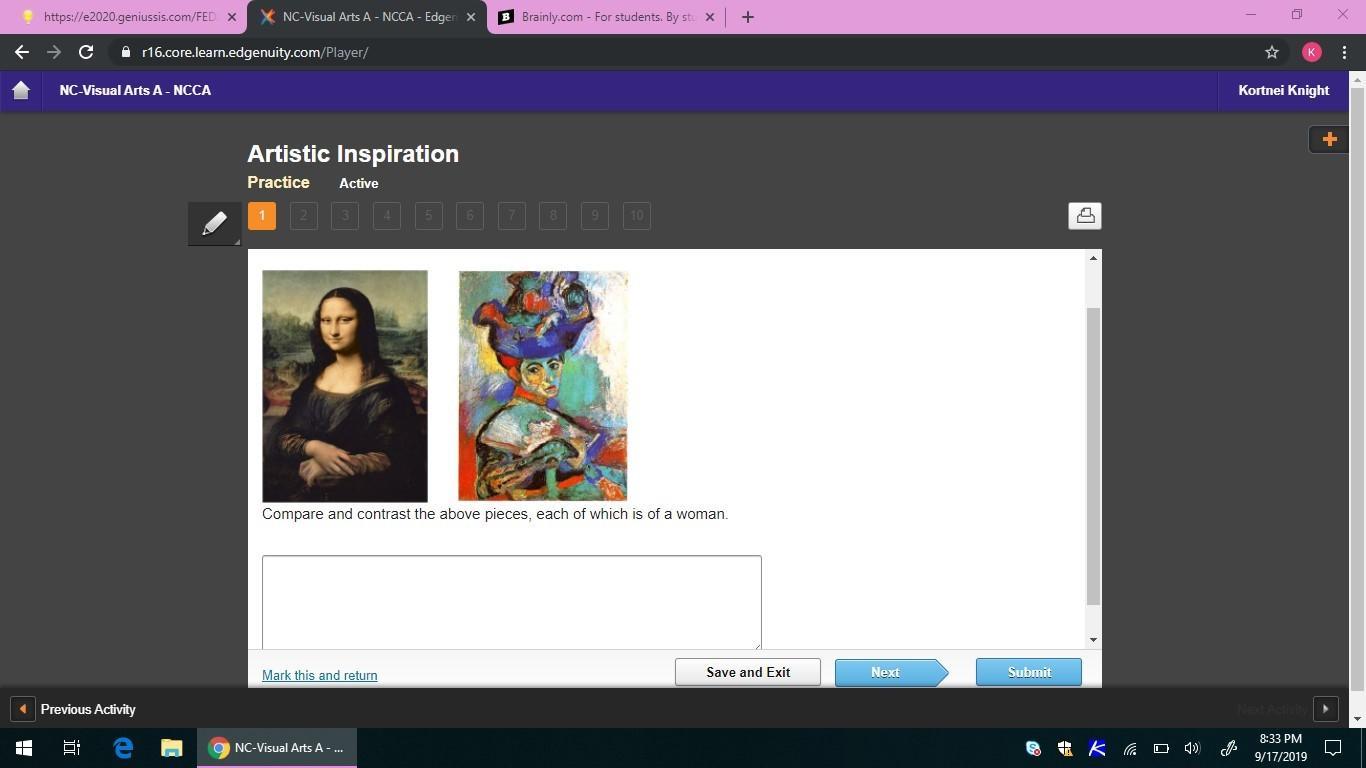Click the print icon button
The height and width of the screenshot is (768, 1366).
pos(1085,216)
